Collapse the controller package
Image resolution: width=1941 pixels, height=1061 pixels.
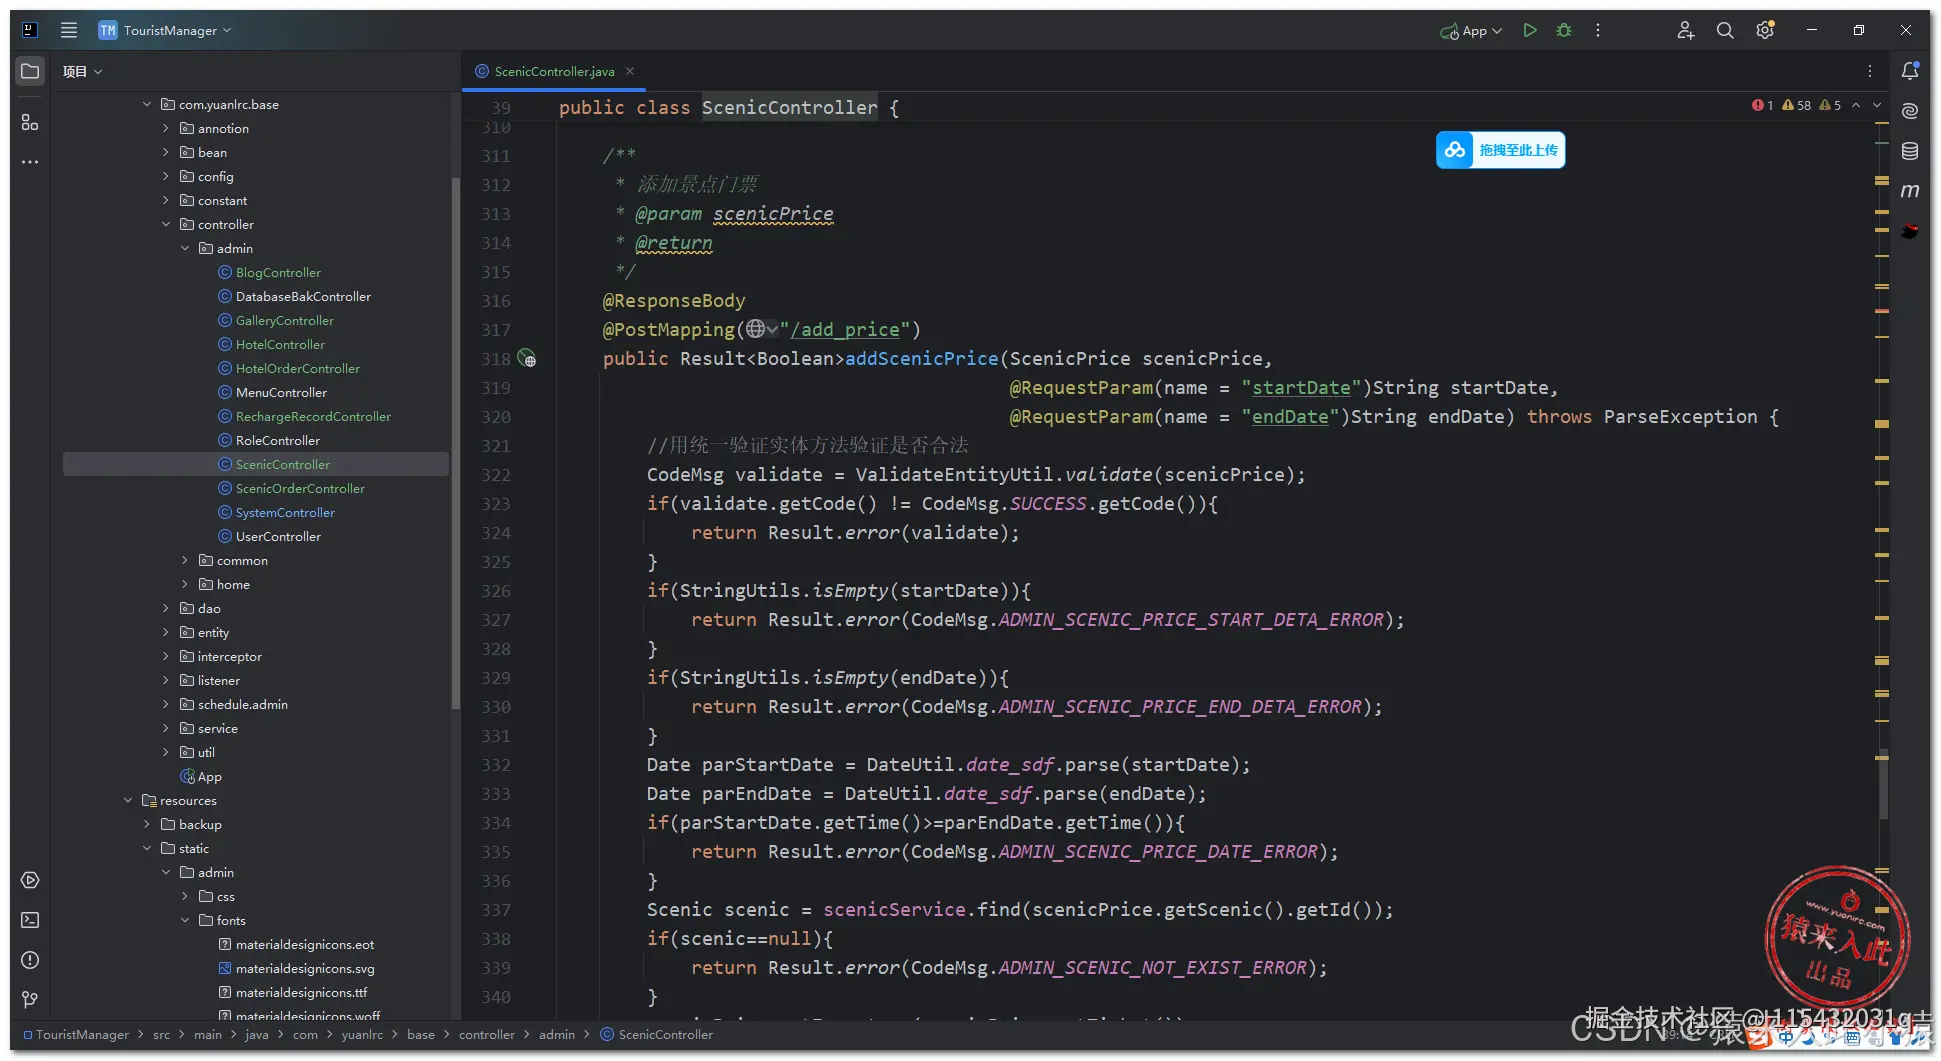point(166,224)
